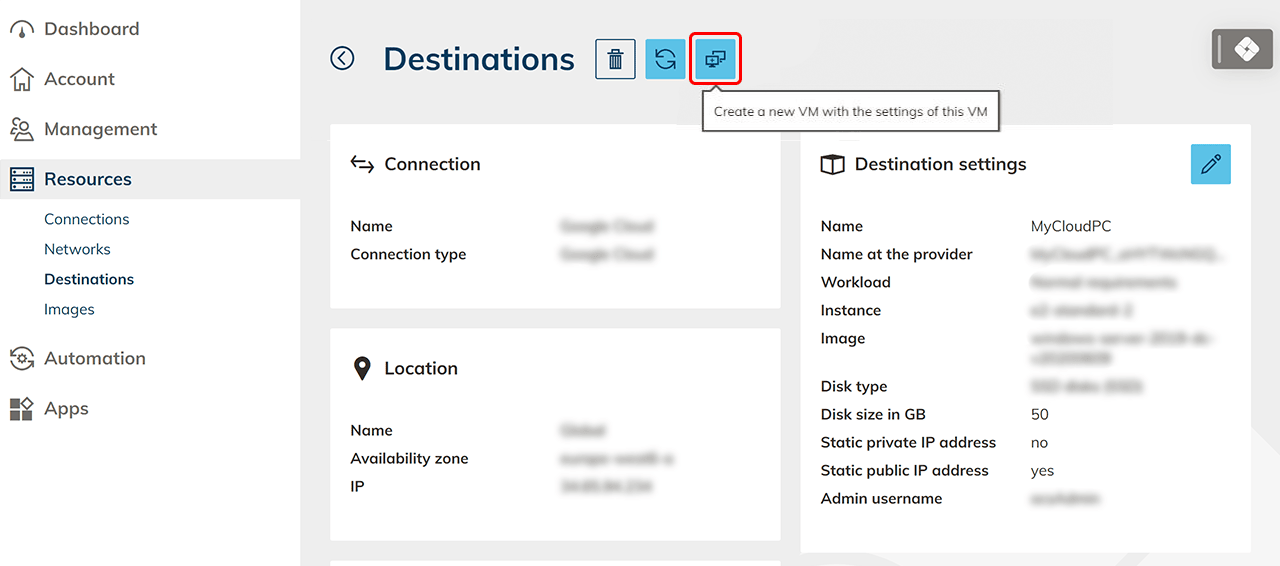Expand the Management menu
Image resolution: width=1280 pixels, height=566 pixels.
[100, 130]
